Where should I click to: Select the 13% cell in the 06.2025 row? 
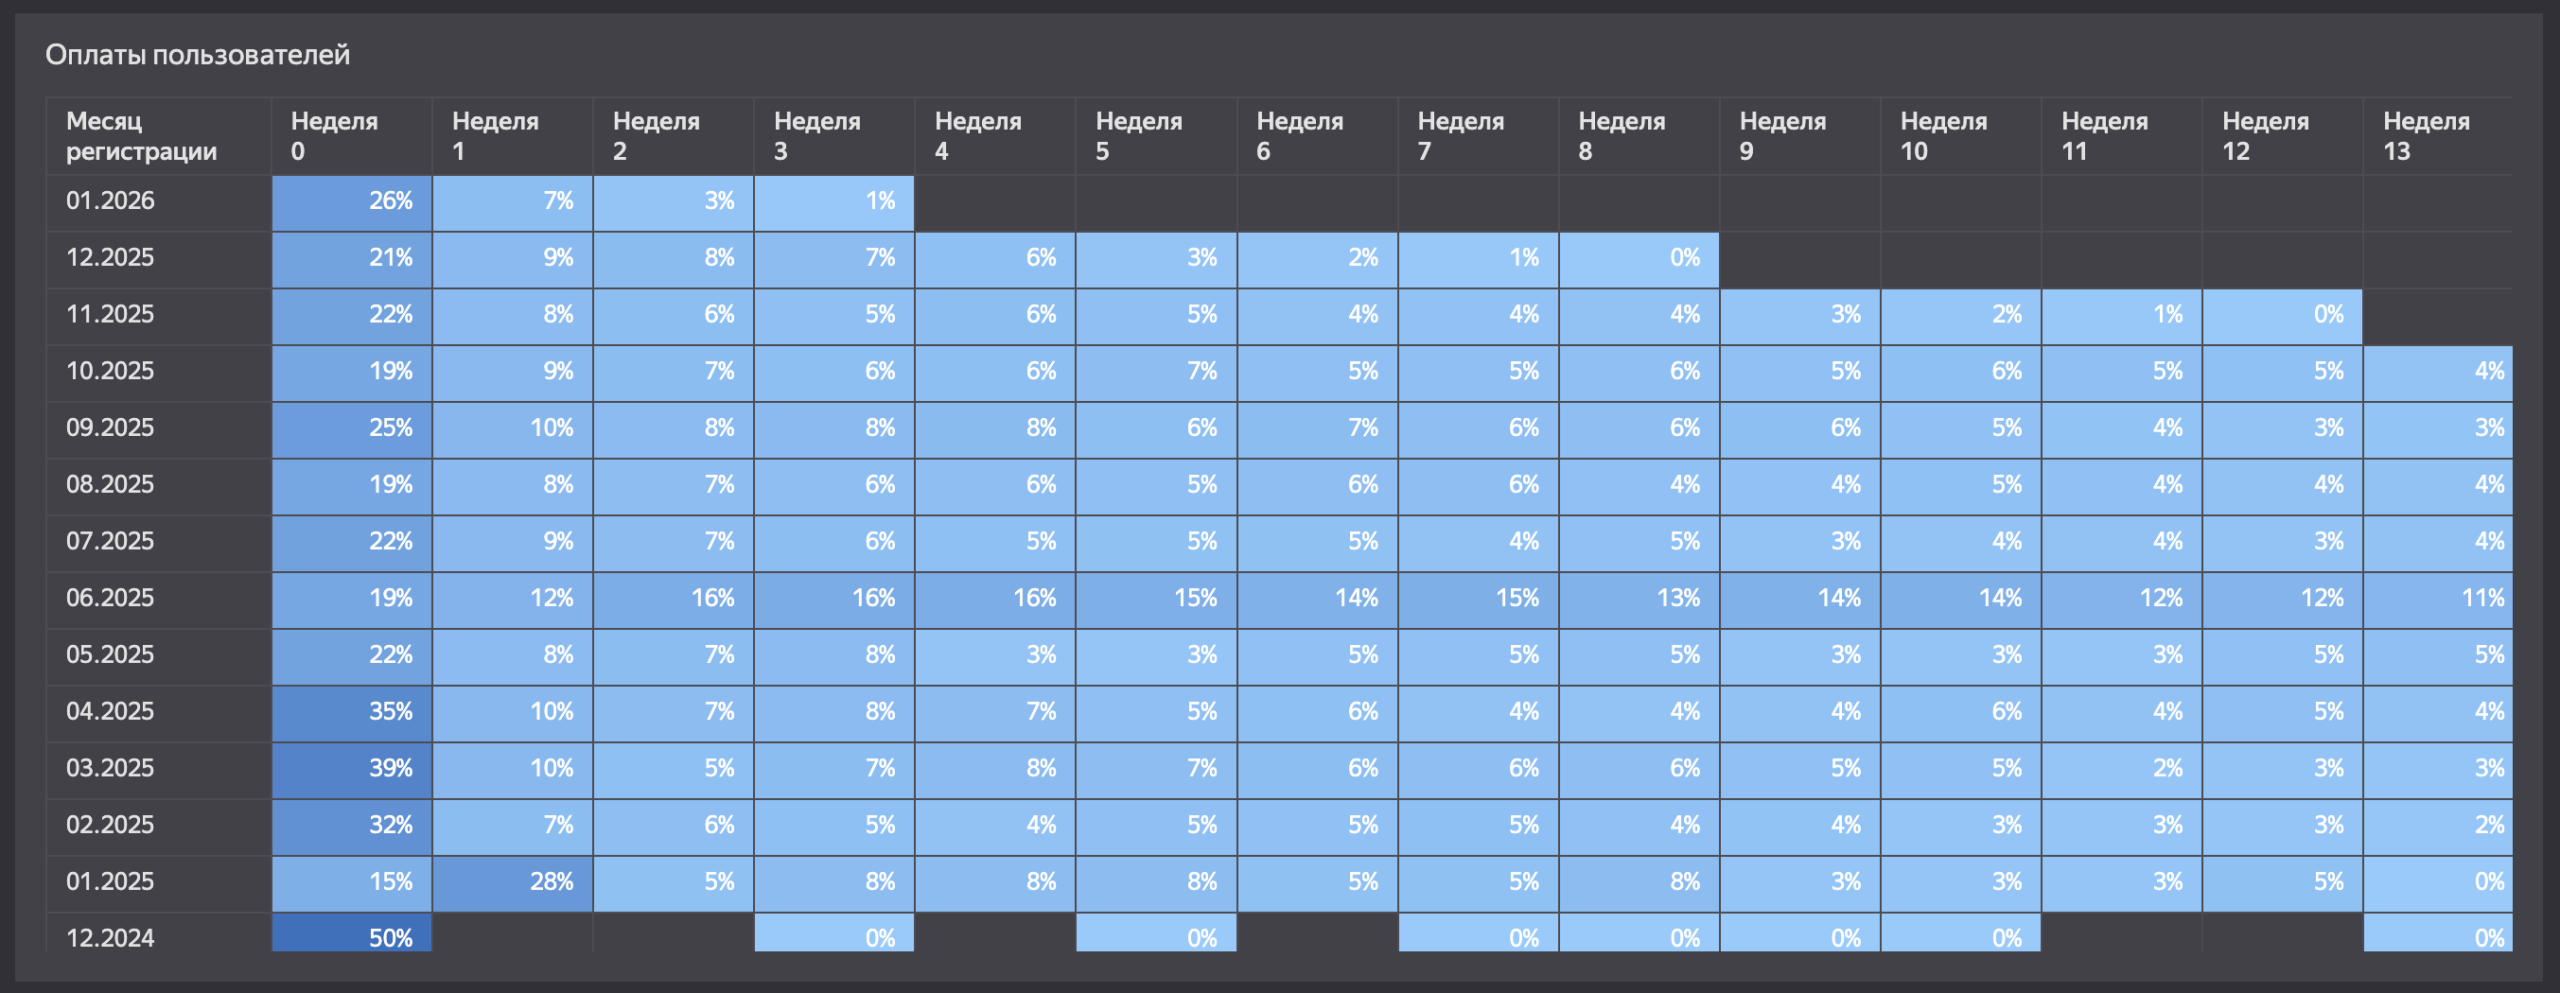[1639, 598]
